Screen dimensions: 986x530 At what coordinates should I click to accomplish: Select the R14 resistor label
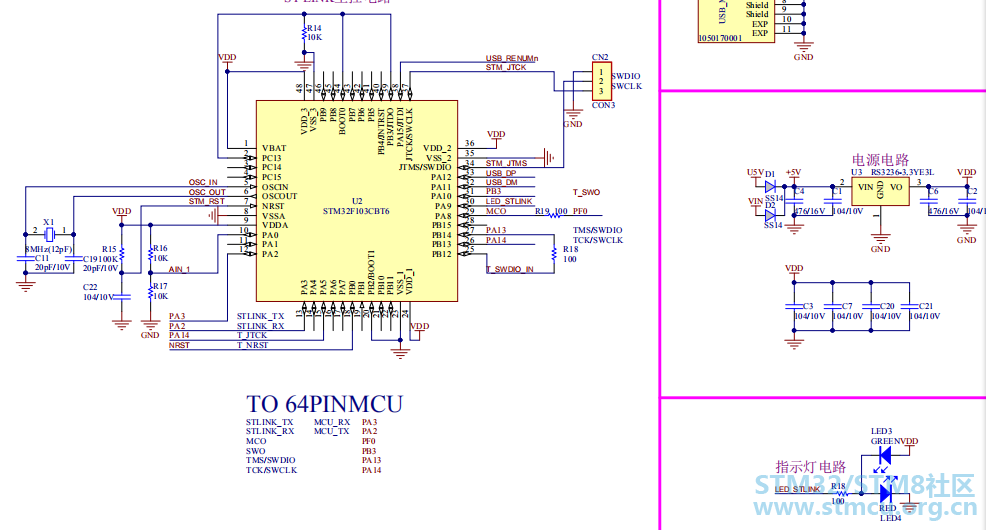click(x=314, y=28)
